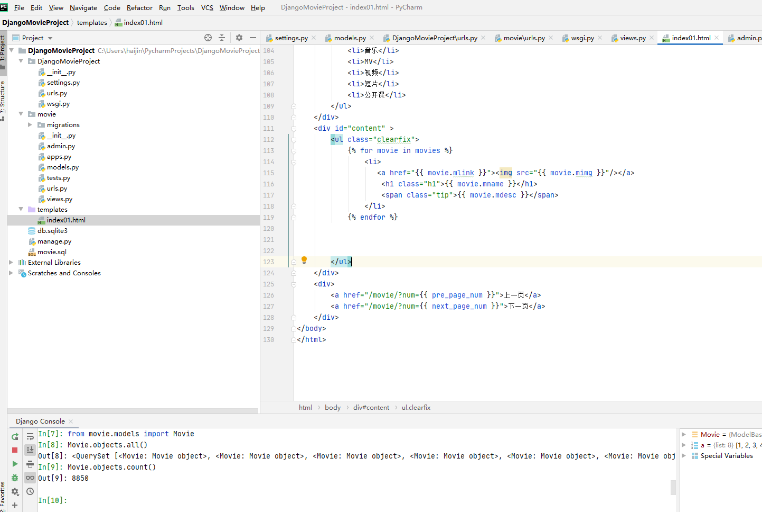Place cursor on line 123 closing ul tag
Image resolution: width=762 pixels, height=512 pixels.
(x=341, y=261)
